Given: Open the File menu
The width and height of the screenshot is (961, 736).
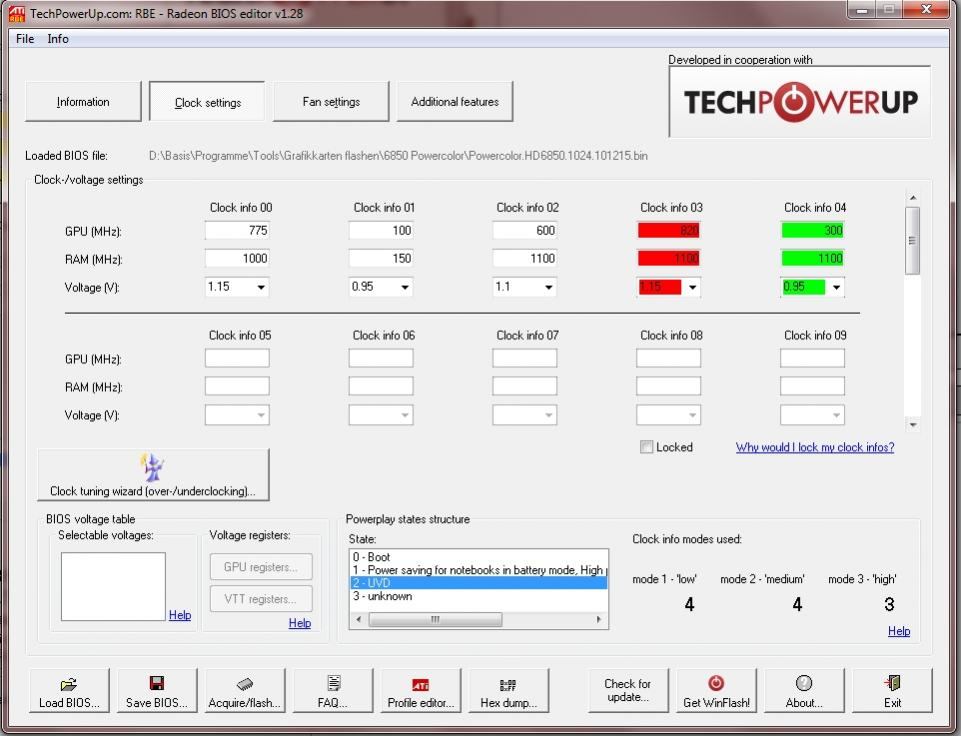Looking at the screenshot, I should 25,39.
